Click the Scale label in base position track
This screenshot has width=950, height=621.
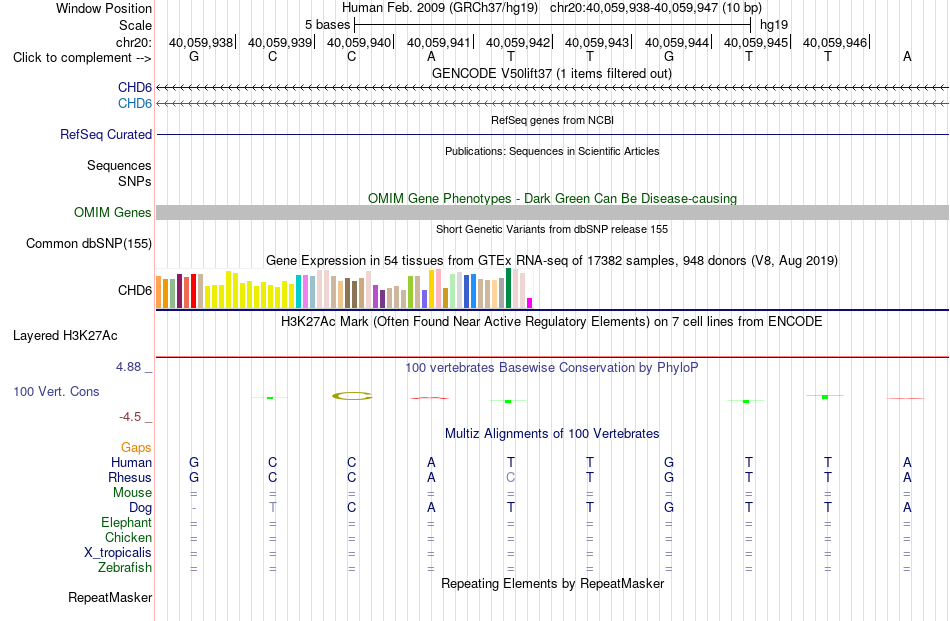(x=135, y=25)
